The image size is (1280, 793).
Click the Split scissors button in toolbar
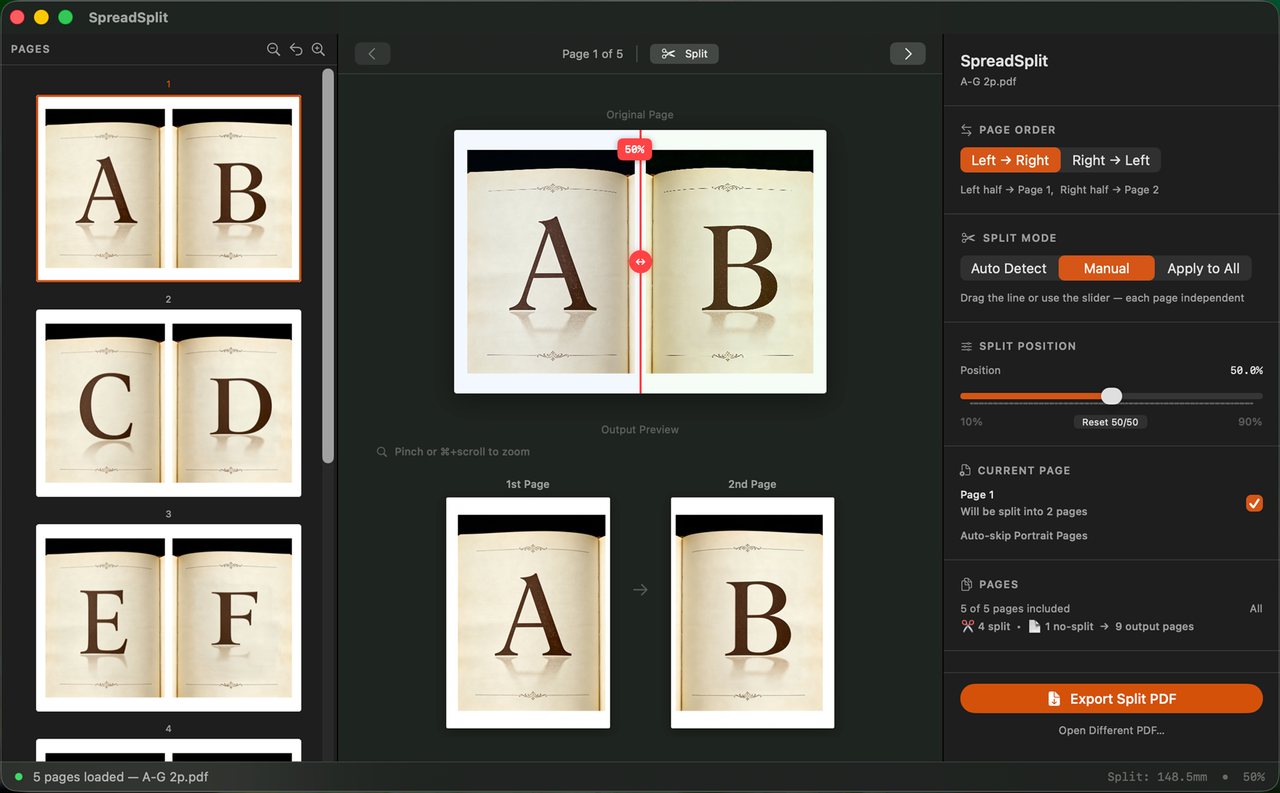tap(684, 54)
